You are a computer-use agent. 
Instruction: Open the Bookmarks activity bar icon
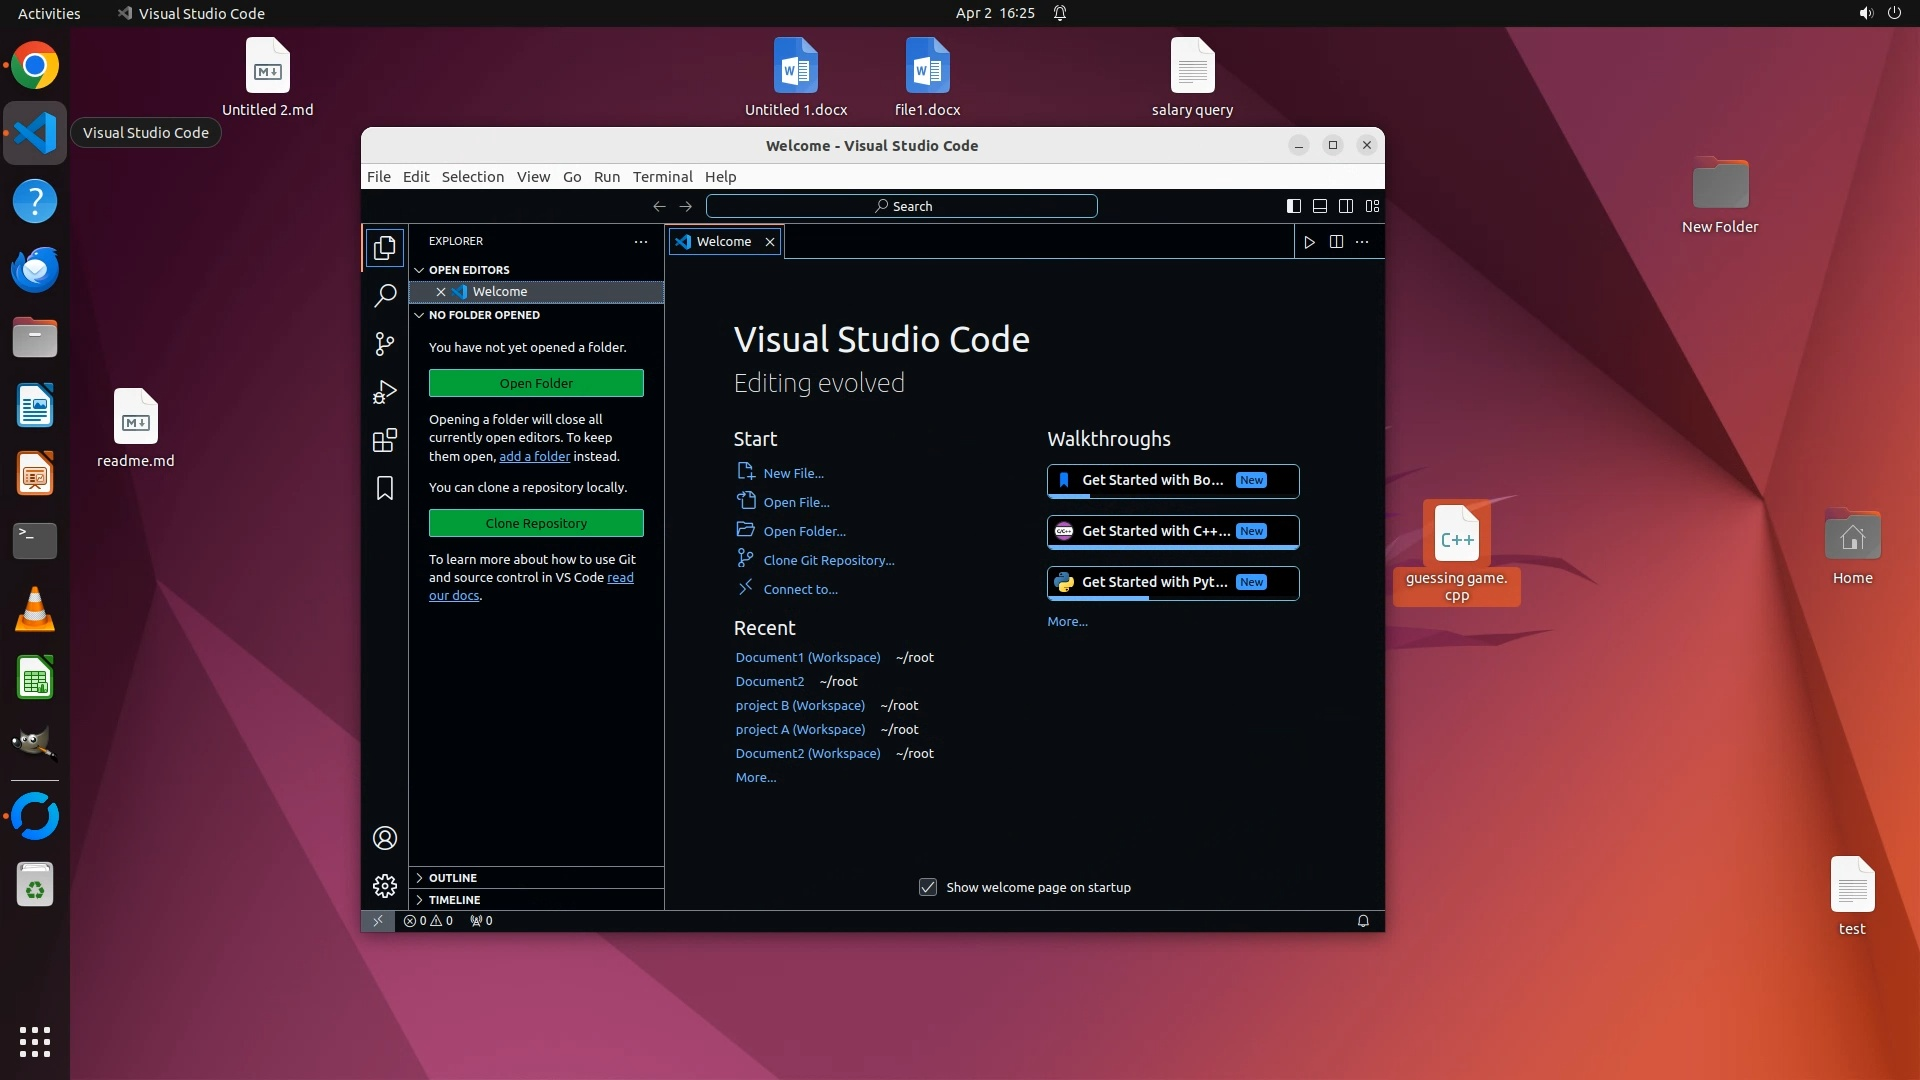[385, 488]
